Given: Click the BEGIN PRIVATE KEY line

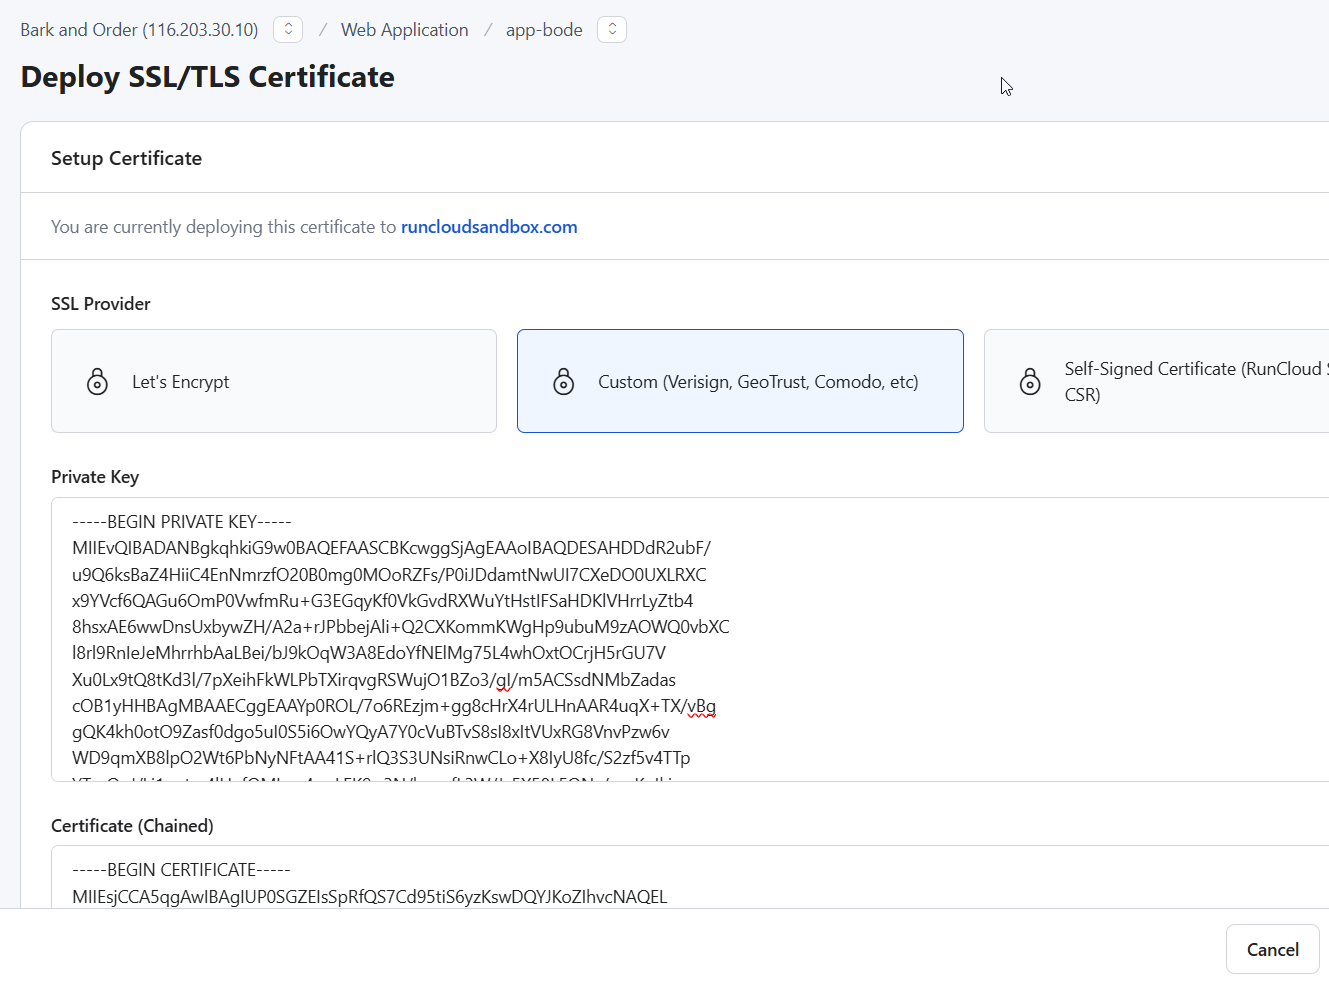Looking at the screenshot, I should (182, 522).
